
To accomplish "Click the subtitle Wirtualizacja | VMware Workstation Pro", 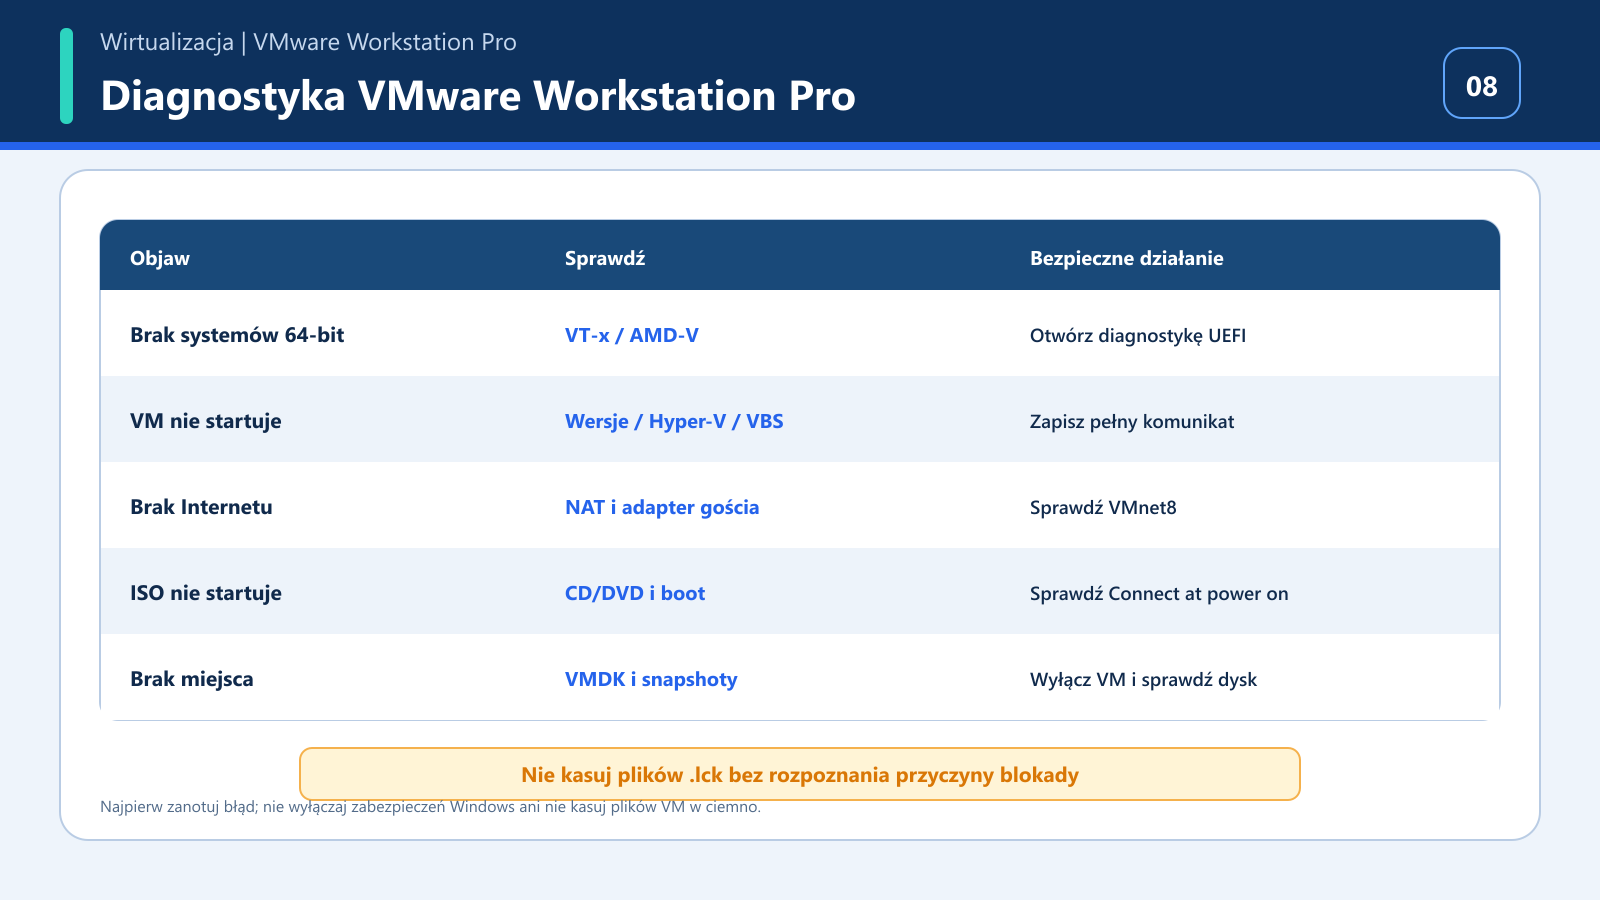I will pos(308,42).
